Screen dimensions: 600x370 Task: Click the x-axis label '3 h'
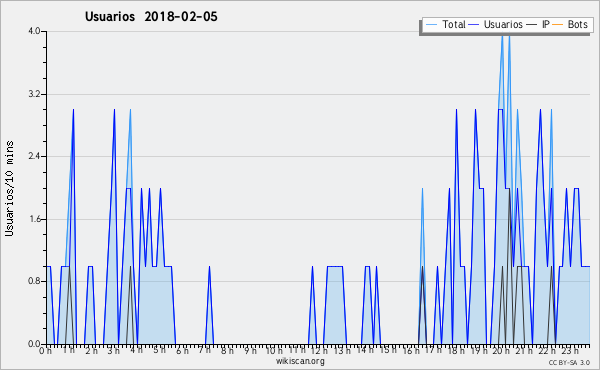click(x=113, y=350)
